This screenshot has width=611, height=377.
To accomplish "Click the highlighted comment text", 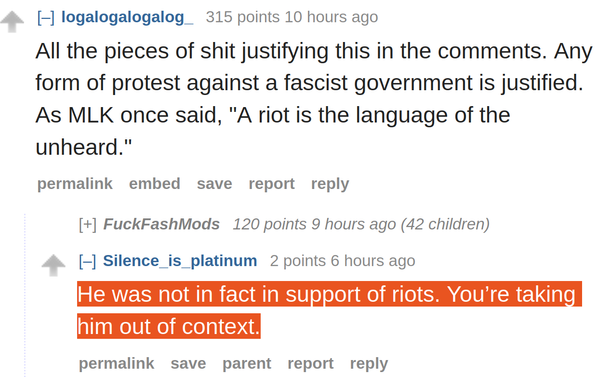I will [x=329, y=310].
